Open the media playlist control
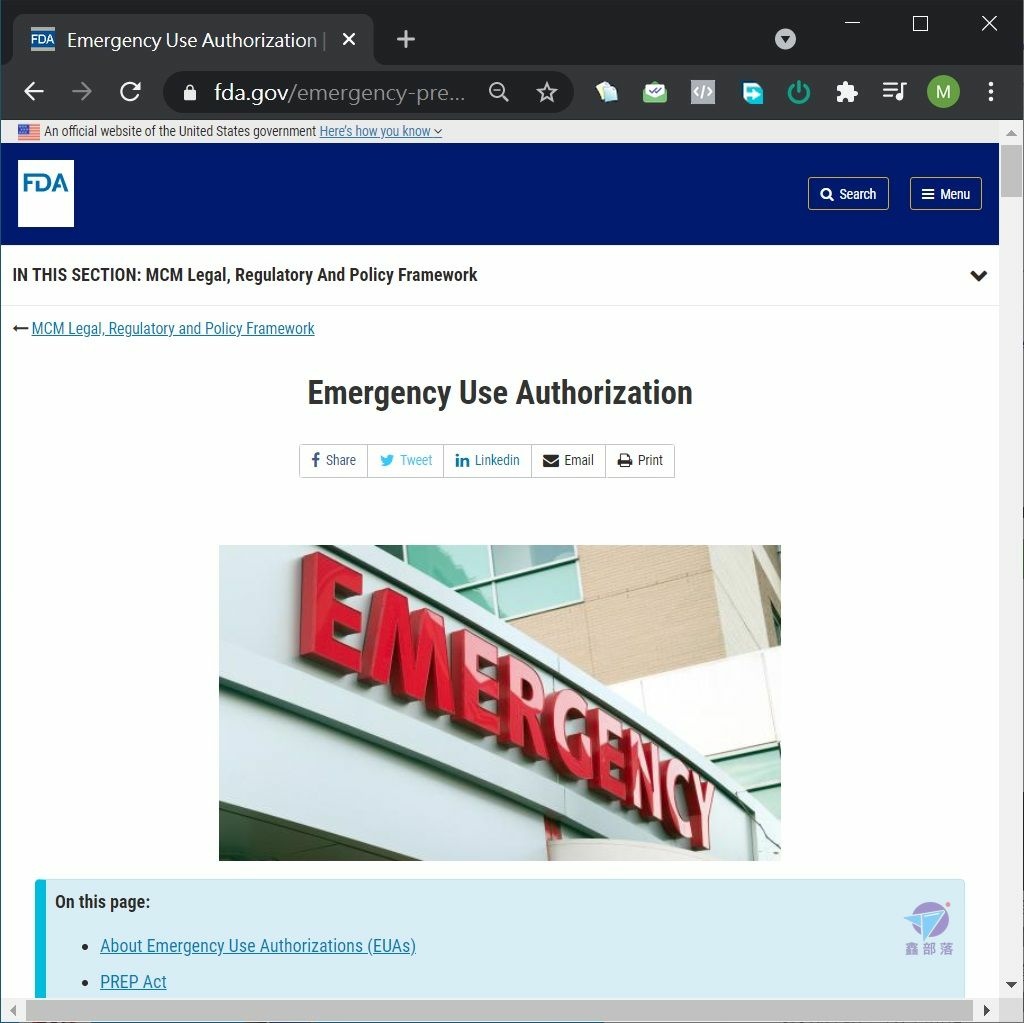The height and width of the screenshot is (1023, 1024). point(894,91)
